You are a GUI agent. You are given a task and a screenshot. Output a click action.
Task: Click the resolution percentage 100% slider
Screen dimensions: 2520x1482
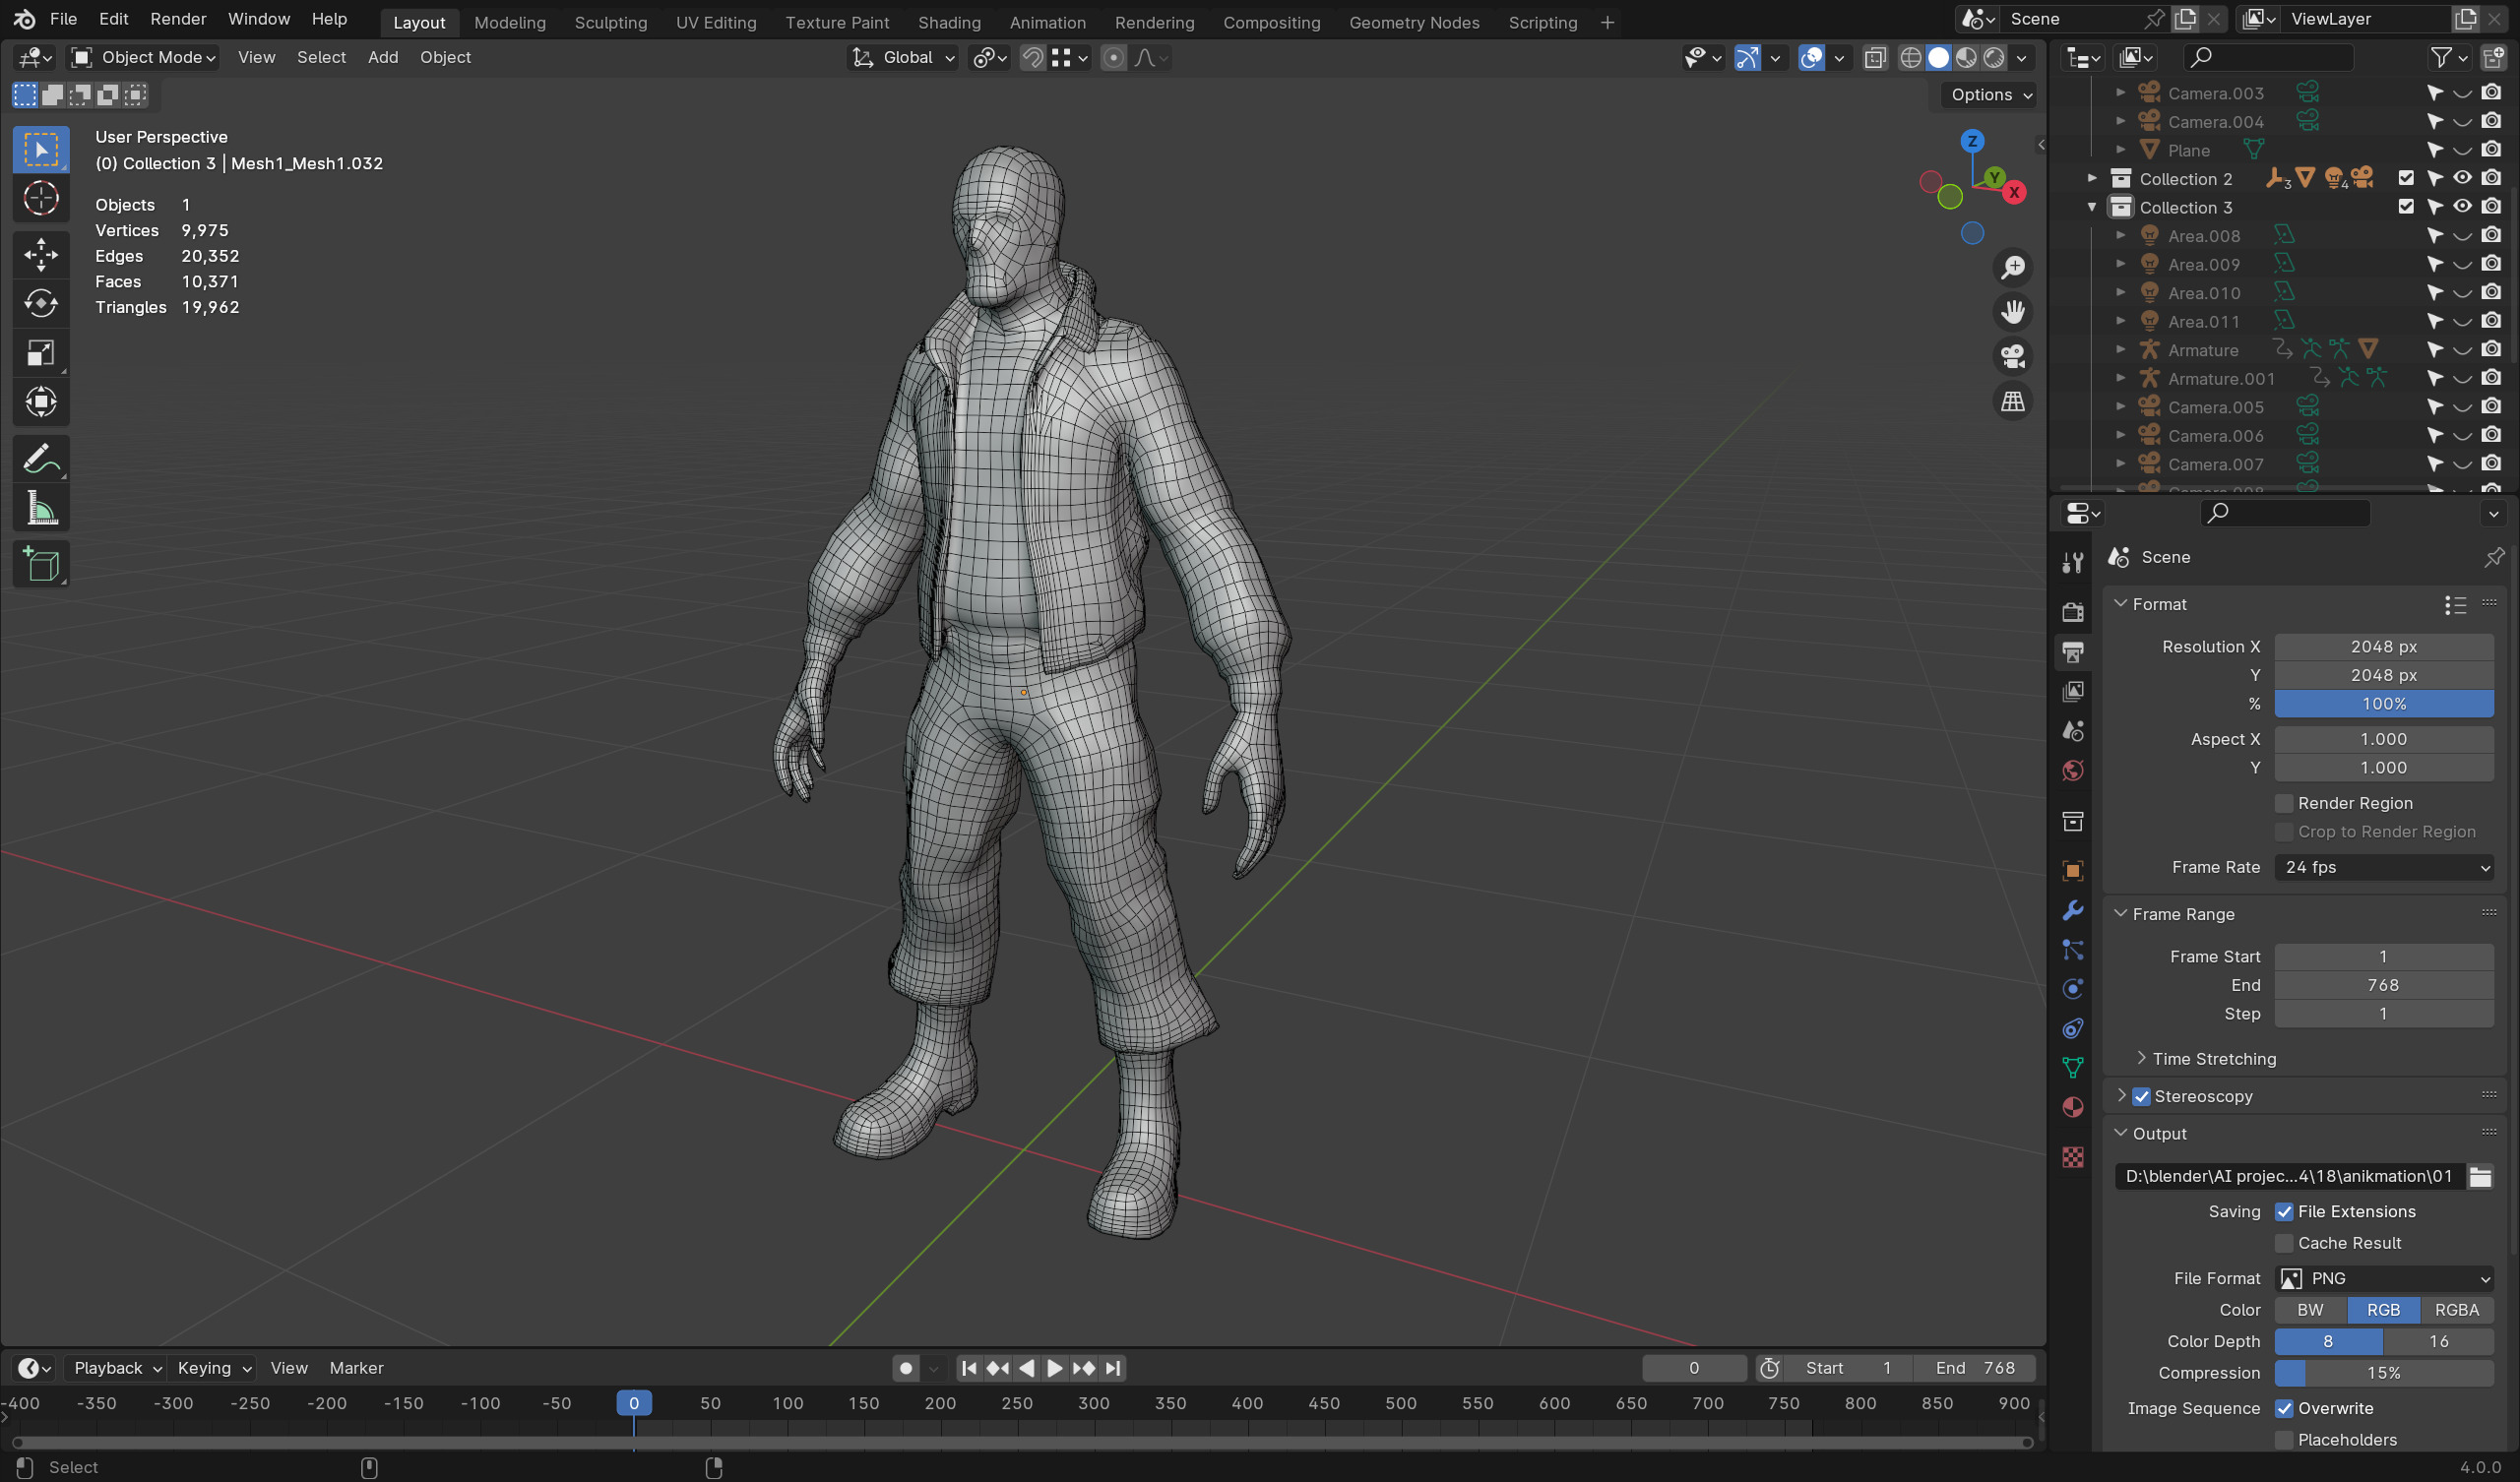[x=2384, y=705]
